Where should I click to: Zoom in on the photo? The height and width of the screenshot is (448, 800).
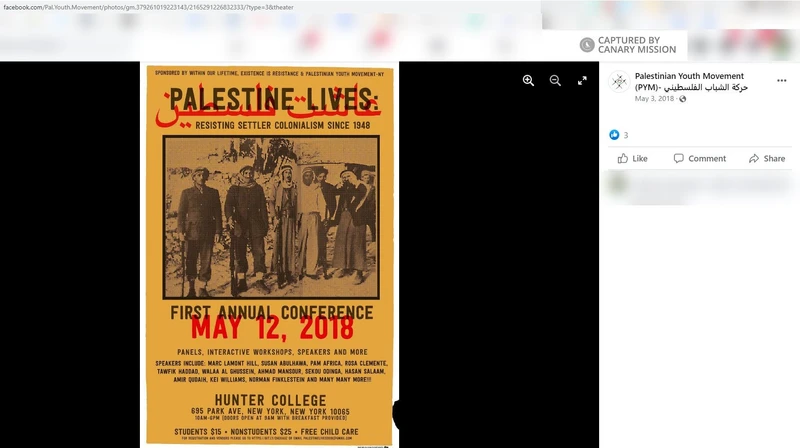click(x=528, y=80)
